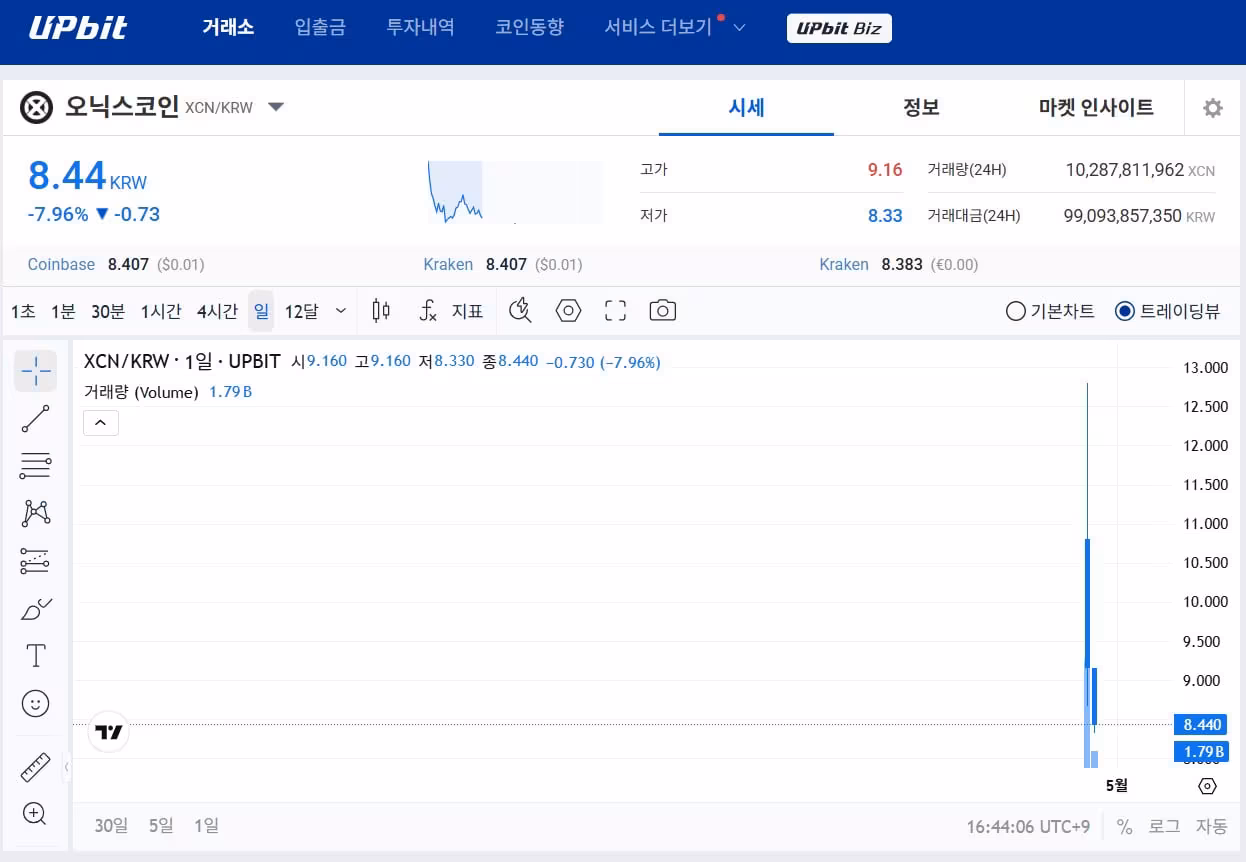Open the 마켓 인사이트 tab
Screen dimensions: 1246x862
[1095, 107]
